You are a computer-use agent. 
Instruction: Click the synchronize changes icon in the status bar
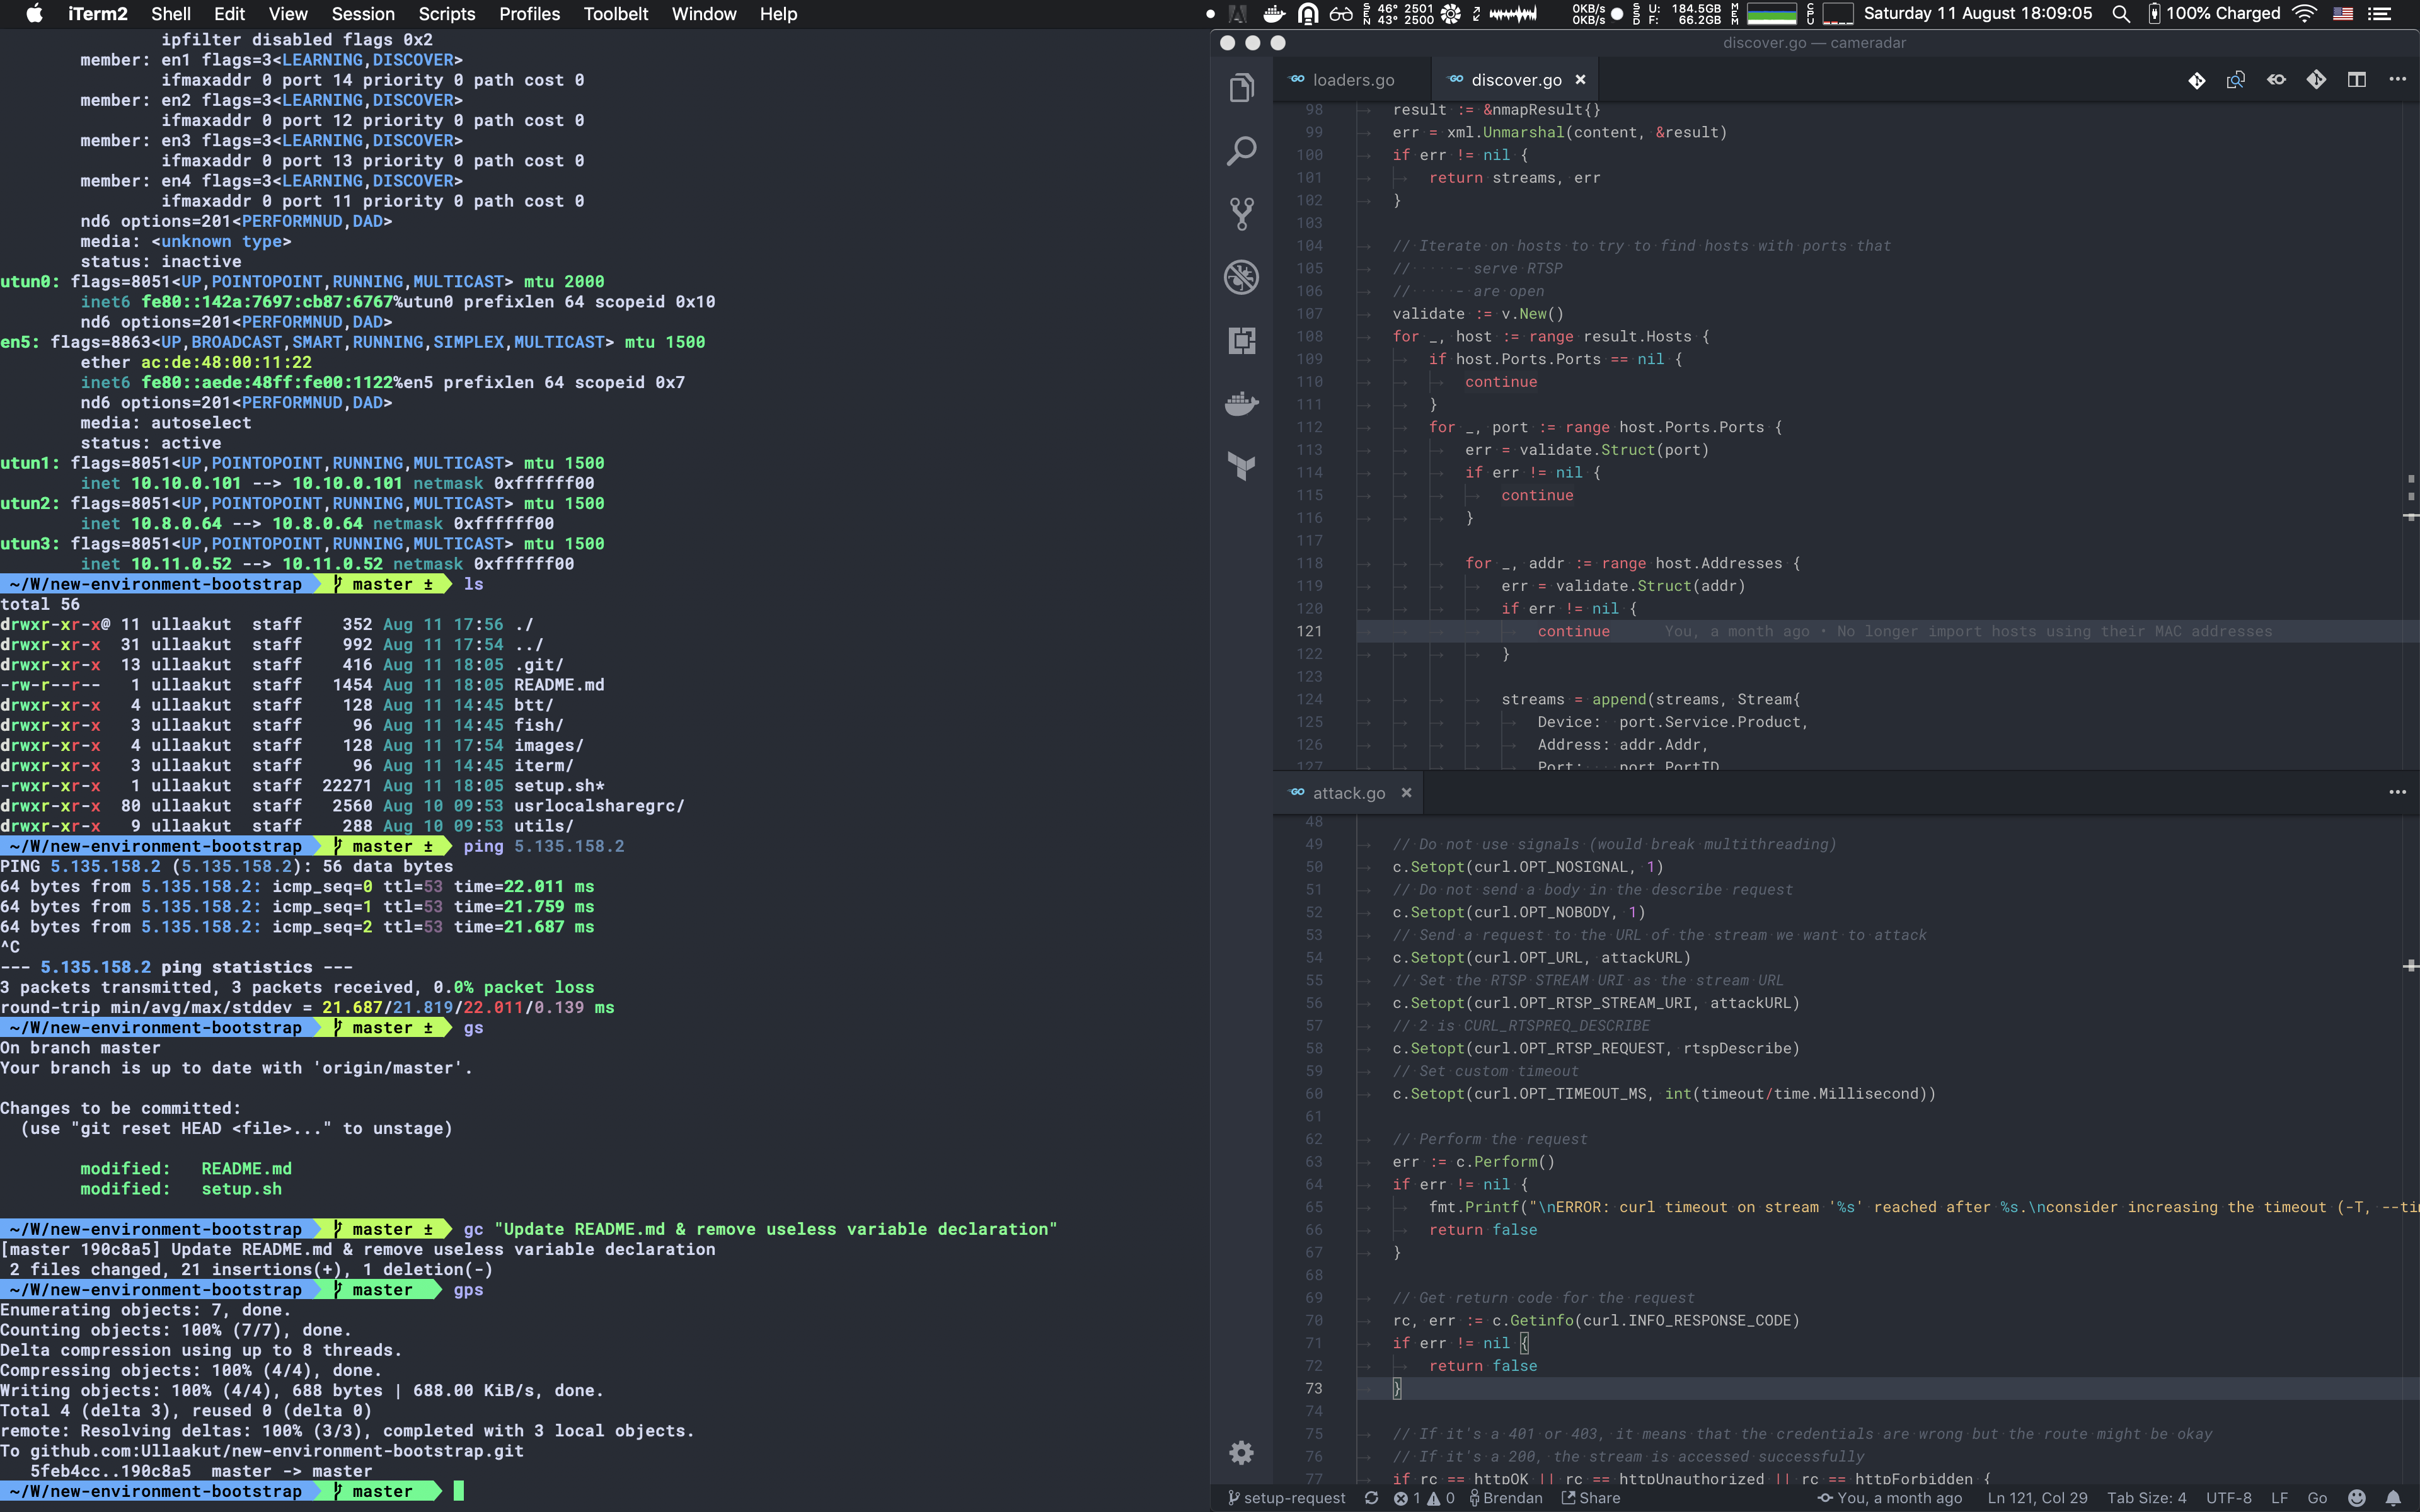(x=1371, y=1498)
